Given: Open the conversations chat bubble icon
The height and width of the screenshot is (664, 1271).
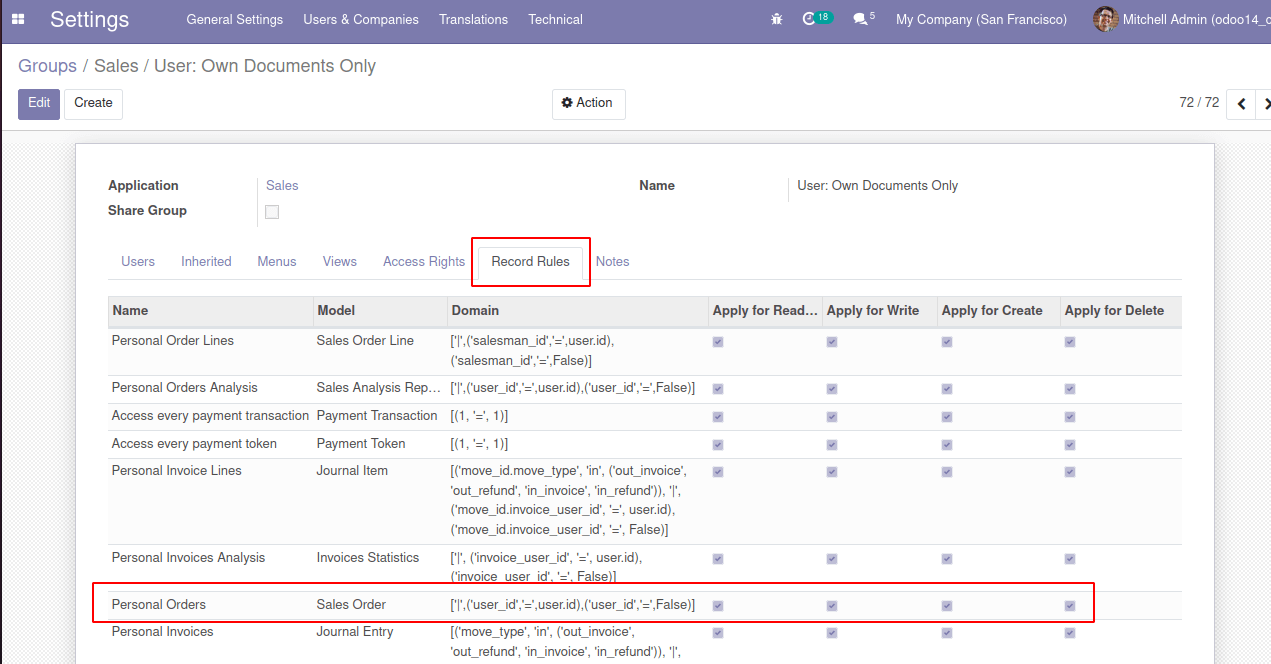Looking at the screenshot, I should (x=863, y=19).
